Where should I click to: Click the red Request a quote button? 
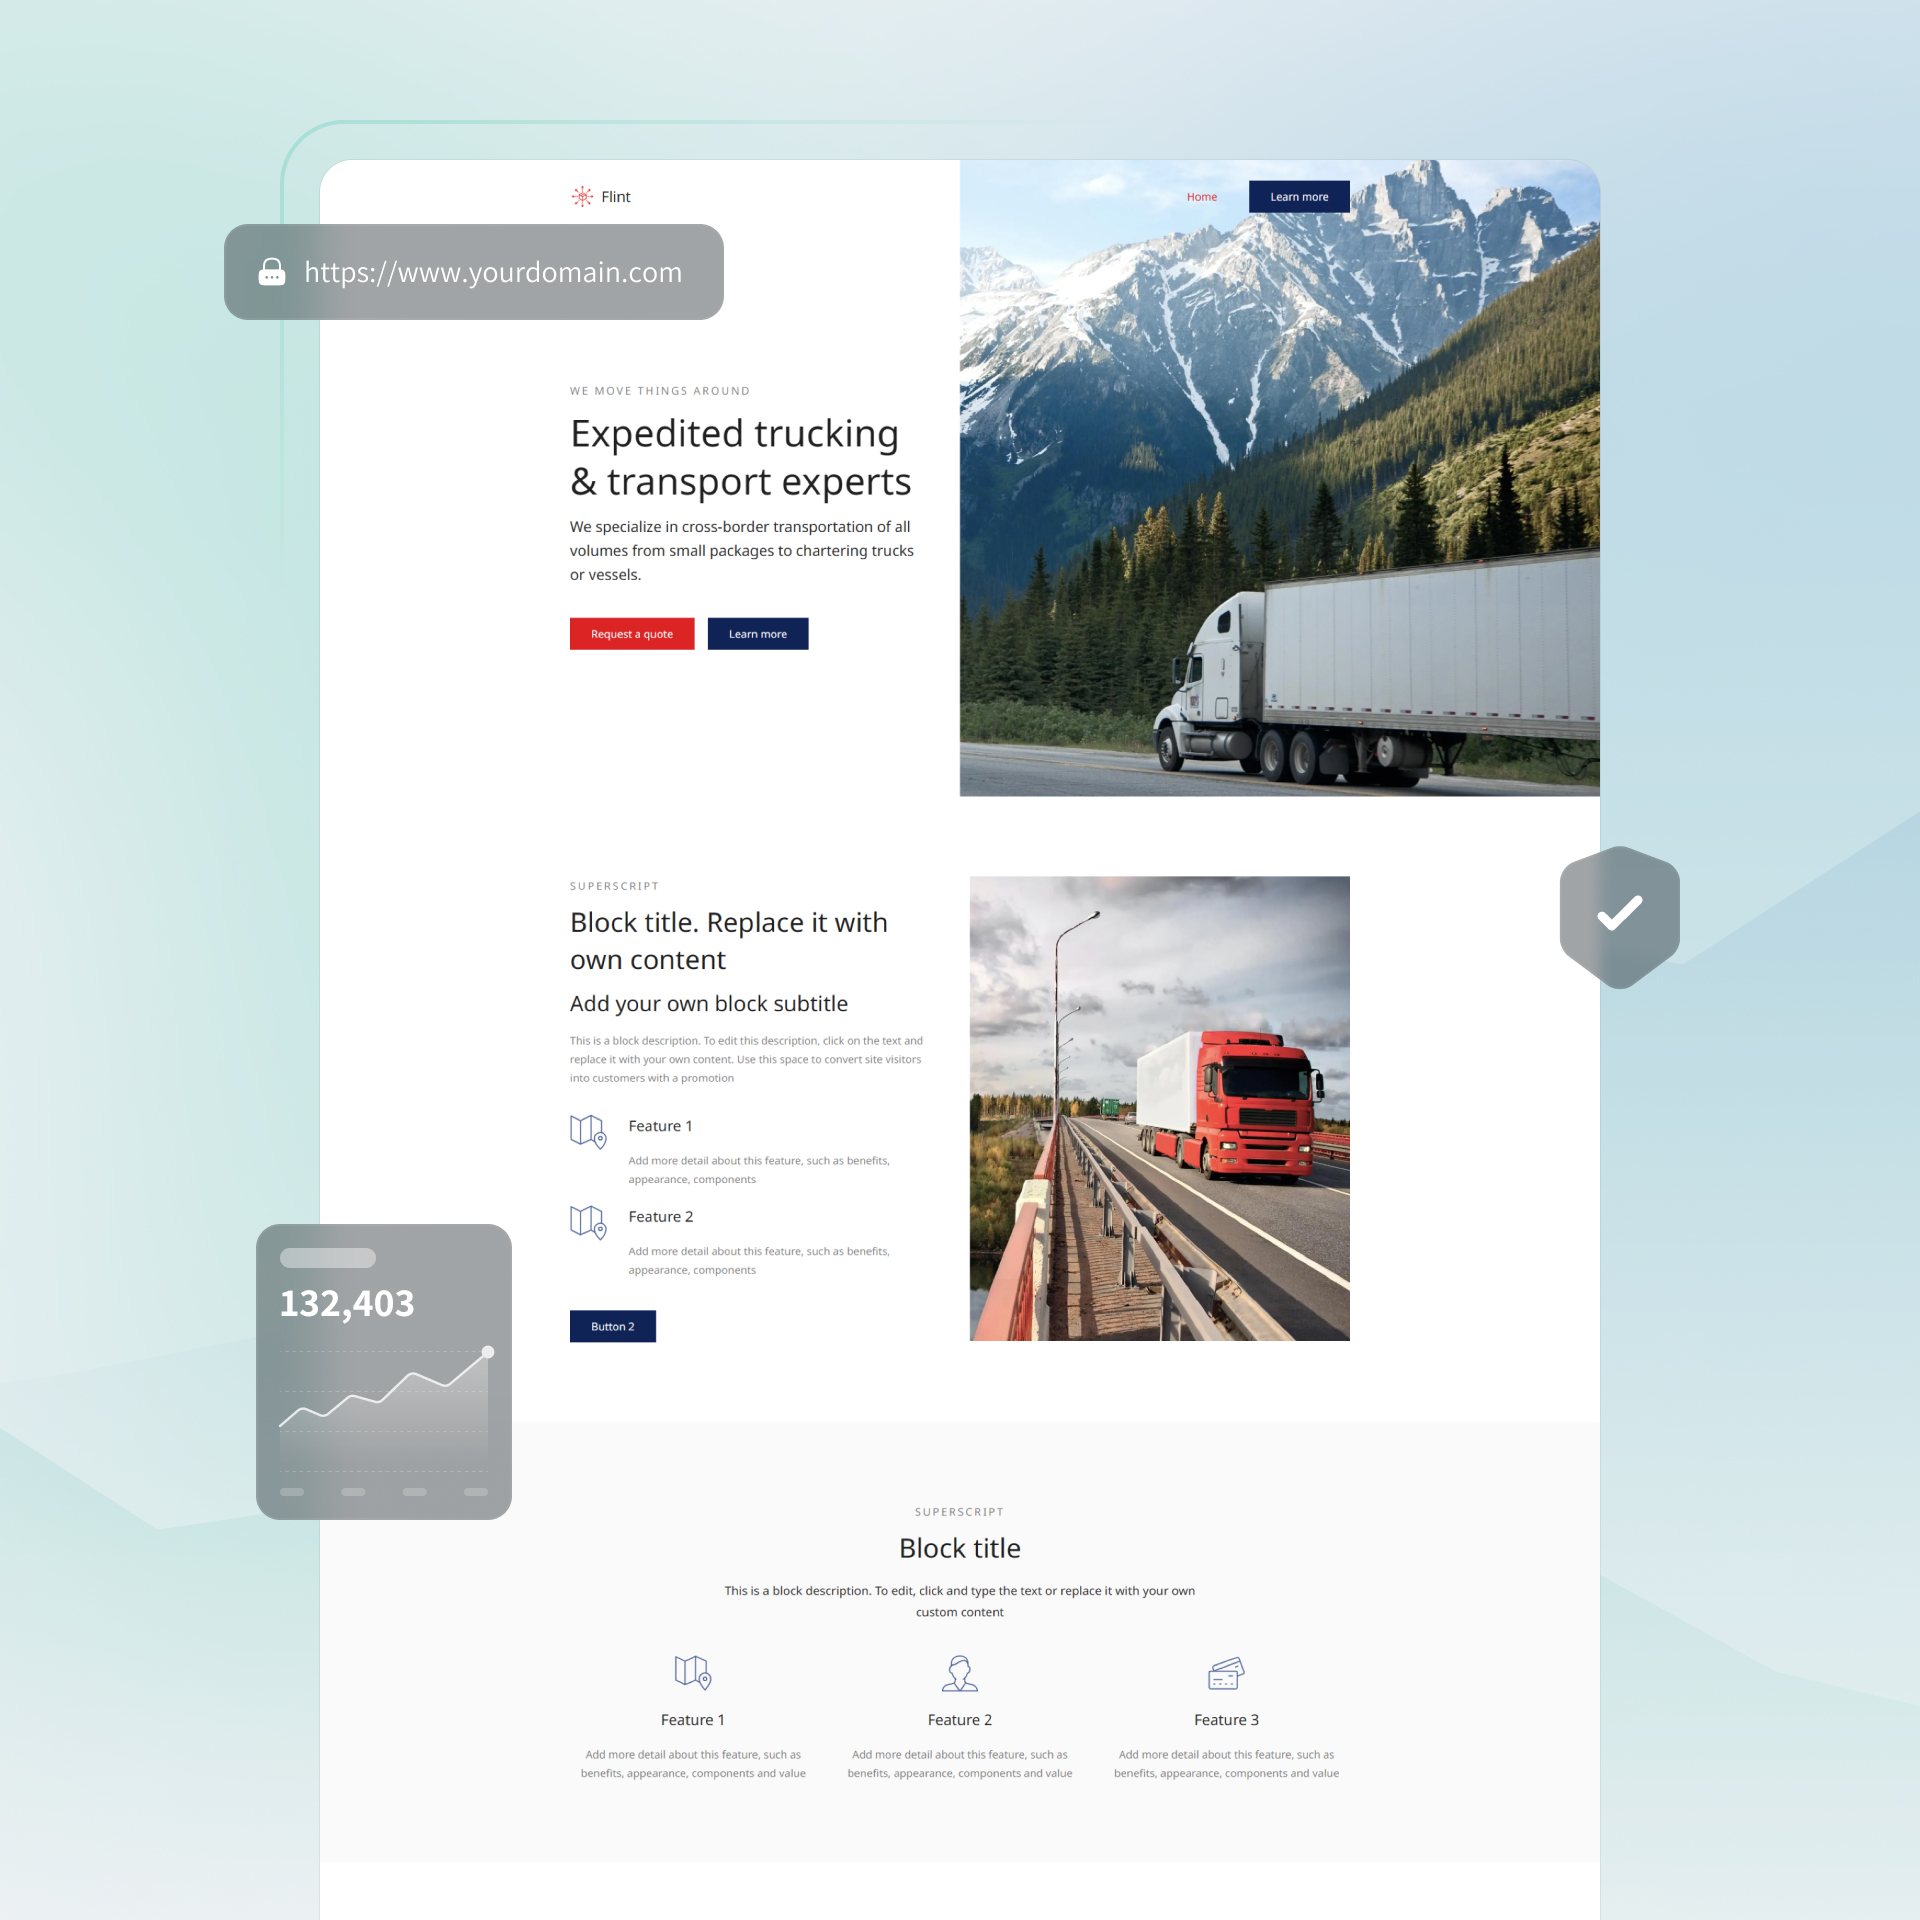pyautogui.click(x=629, y=635)
